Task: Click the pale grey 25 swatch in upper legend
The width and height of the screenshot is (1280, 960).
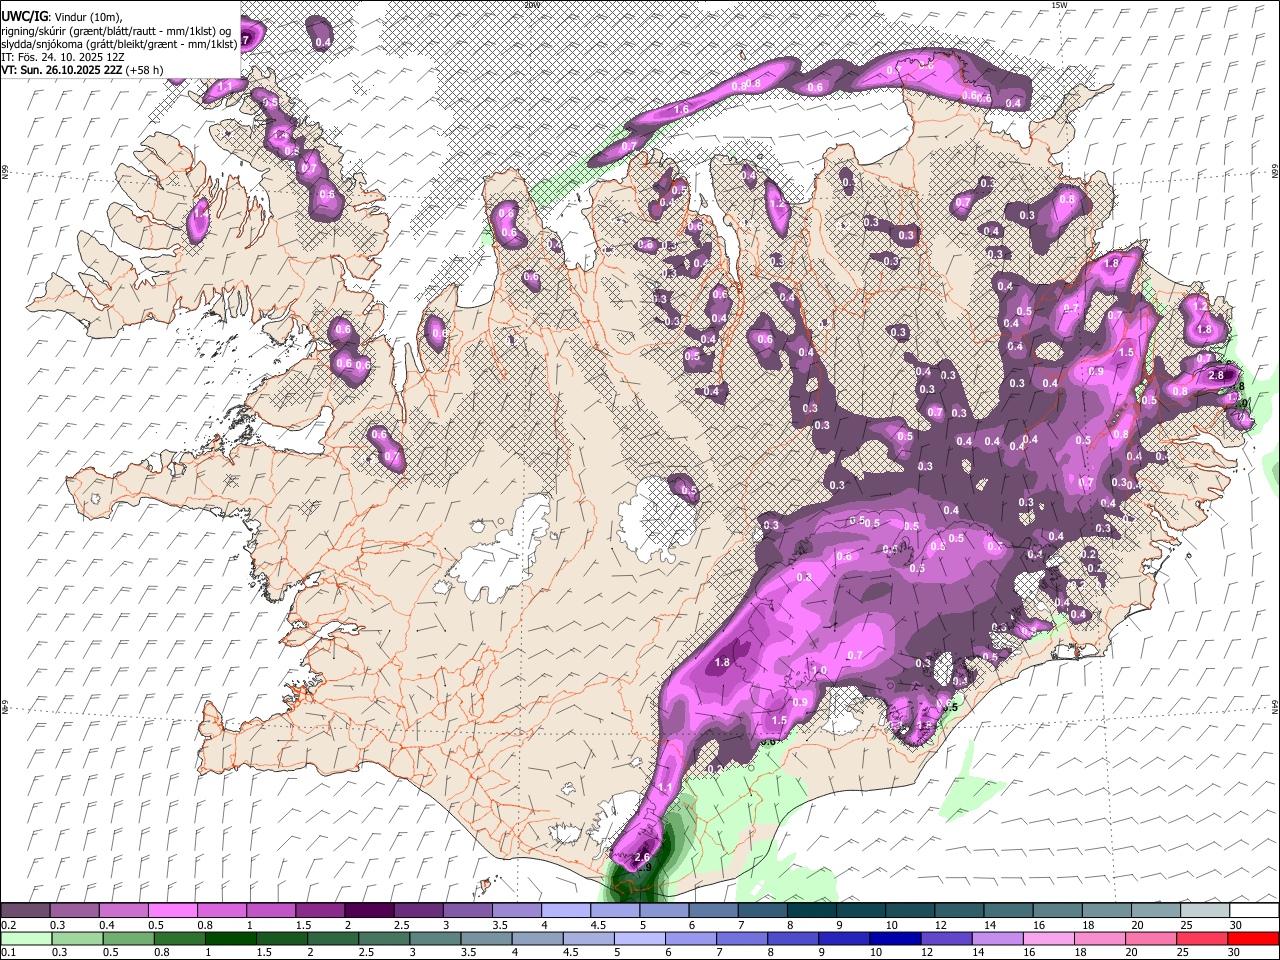Action: tap(1204, 911)
